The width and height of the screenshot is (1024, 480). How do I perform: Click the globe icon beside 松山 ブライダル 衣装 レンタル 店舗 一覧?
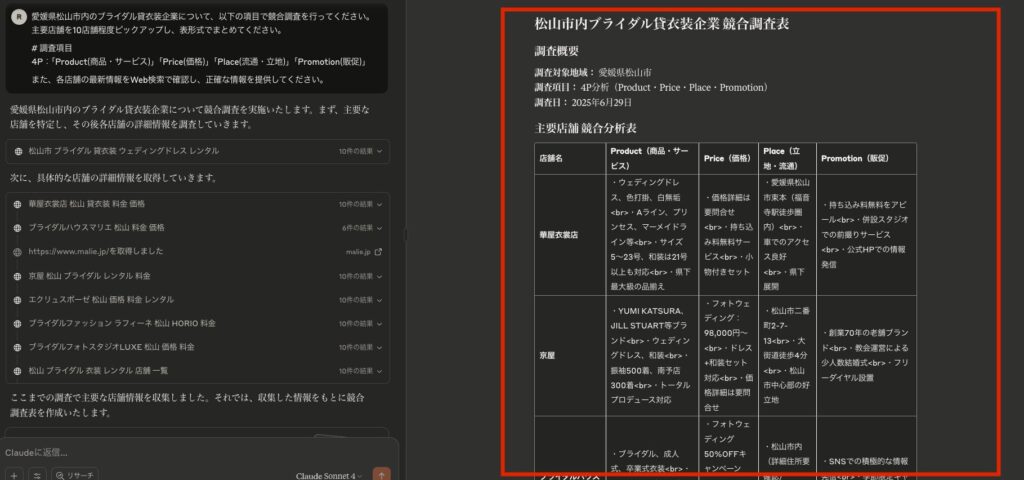[x=18, y=370]
